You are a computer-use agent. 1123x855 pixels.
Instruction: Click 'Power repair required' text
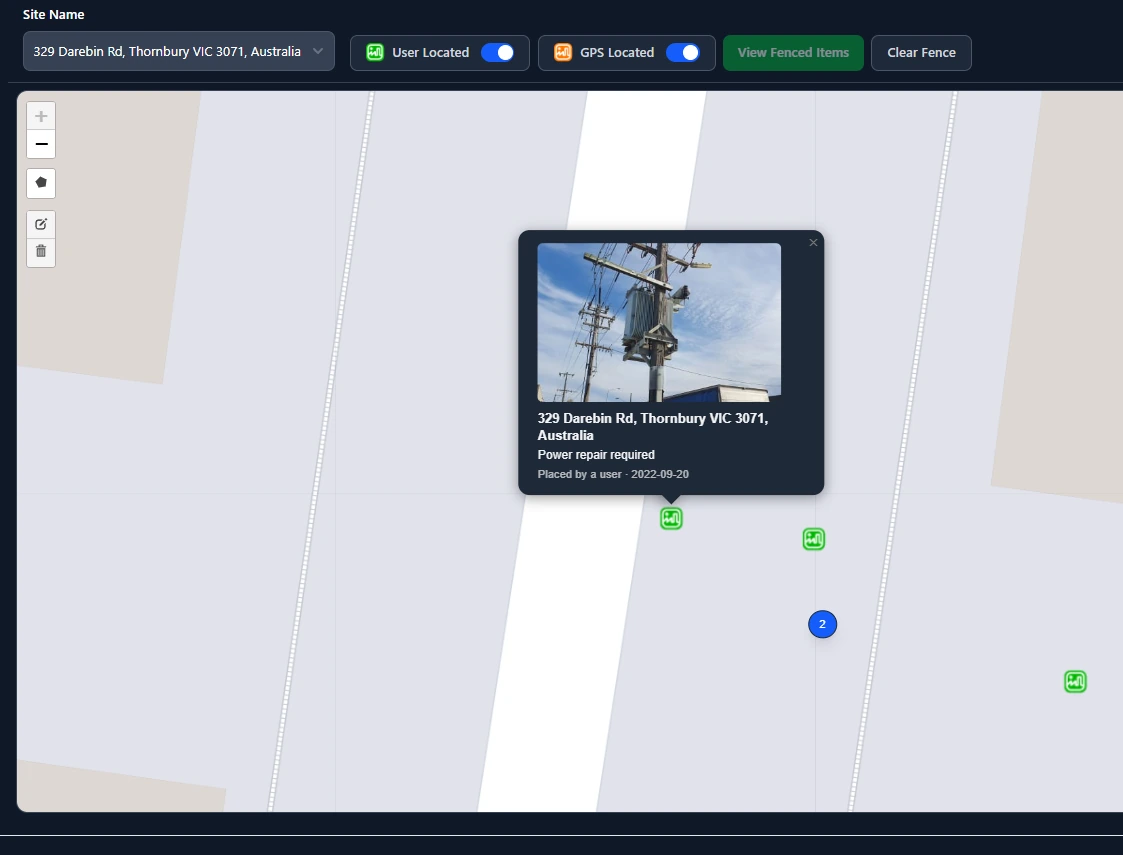(x=596, y=455)
